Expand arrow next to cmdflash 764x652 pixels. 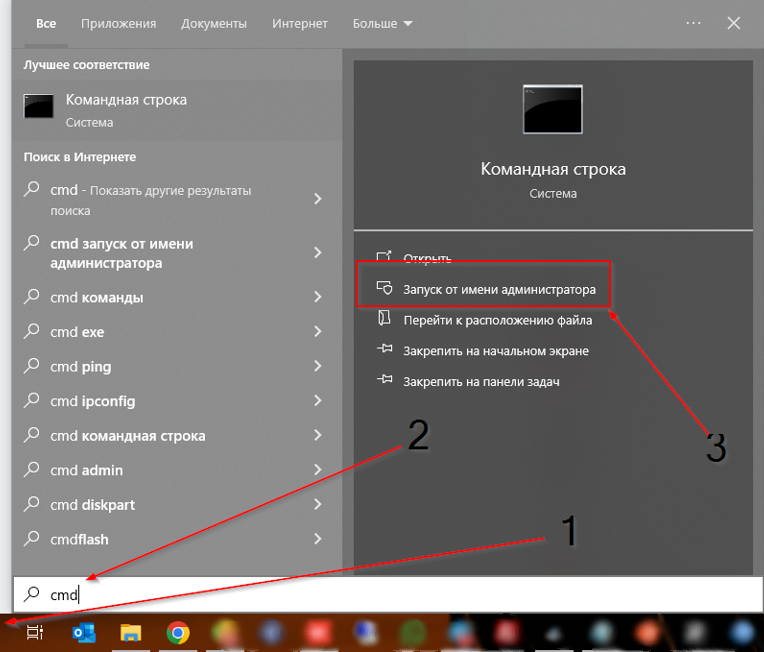(318, 539)
